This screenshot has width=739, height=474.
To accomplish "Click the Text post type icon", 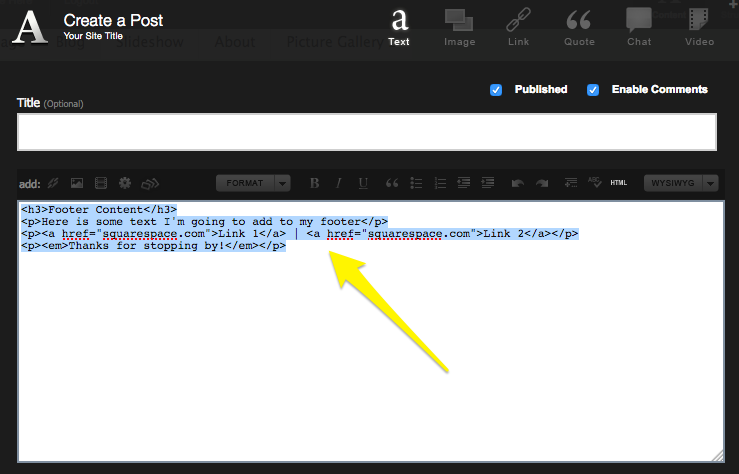I will tap(399, 26).
